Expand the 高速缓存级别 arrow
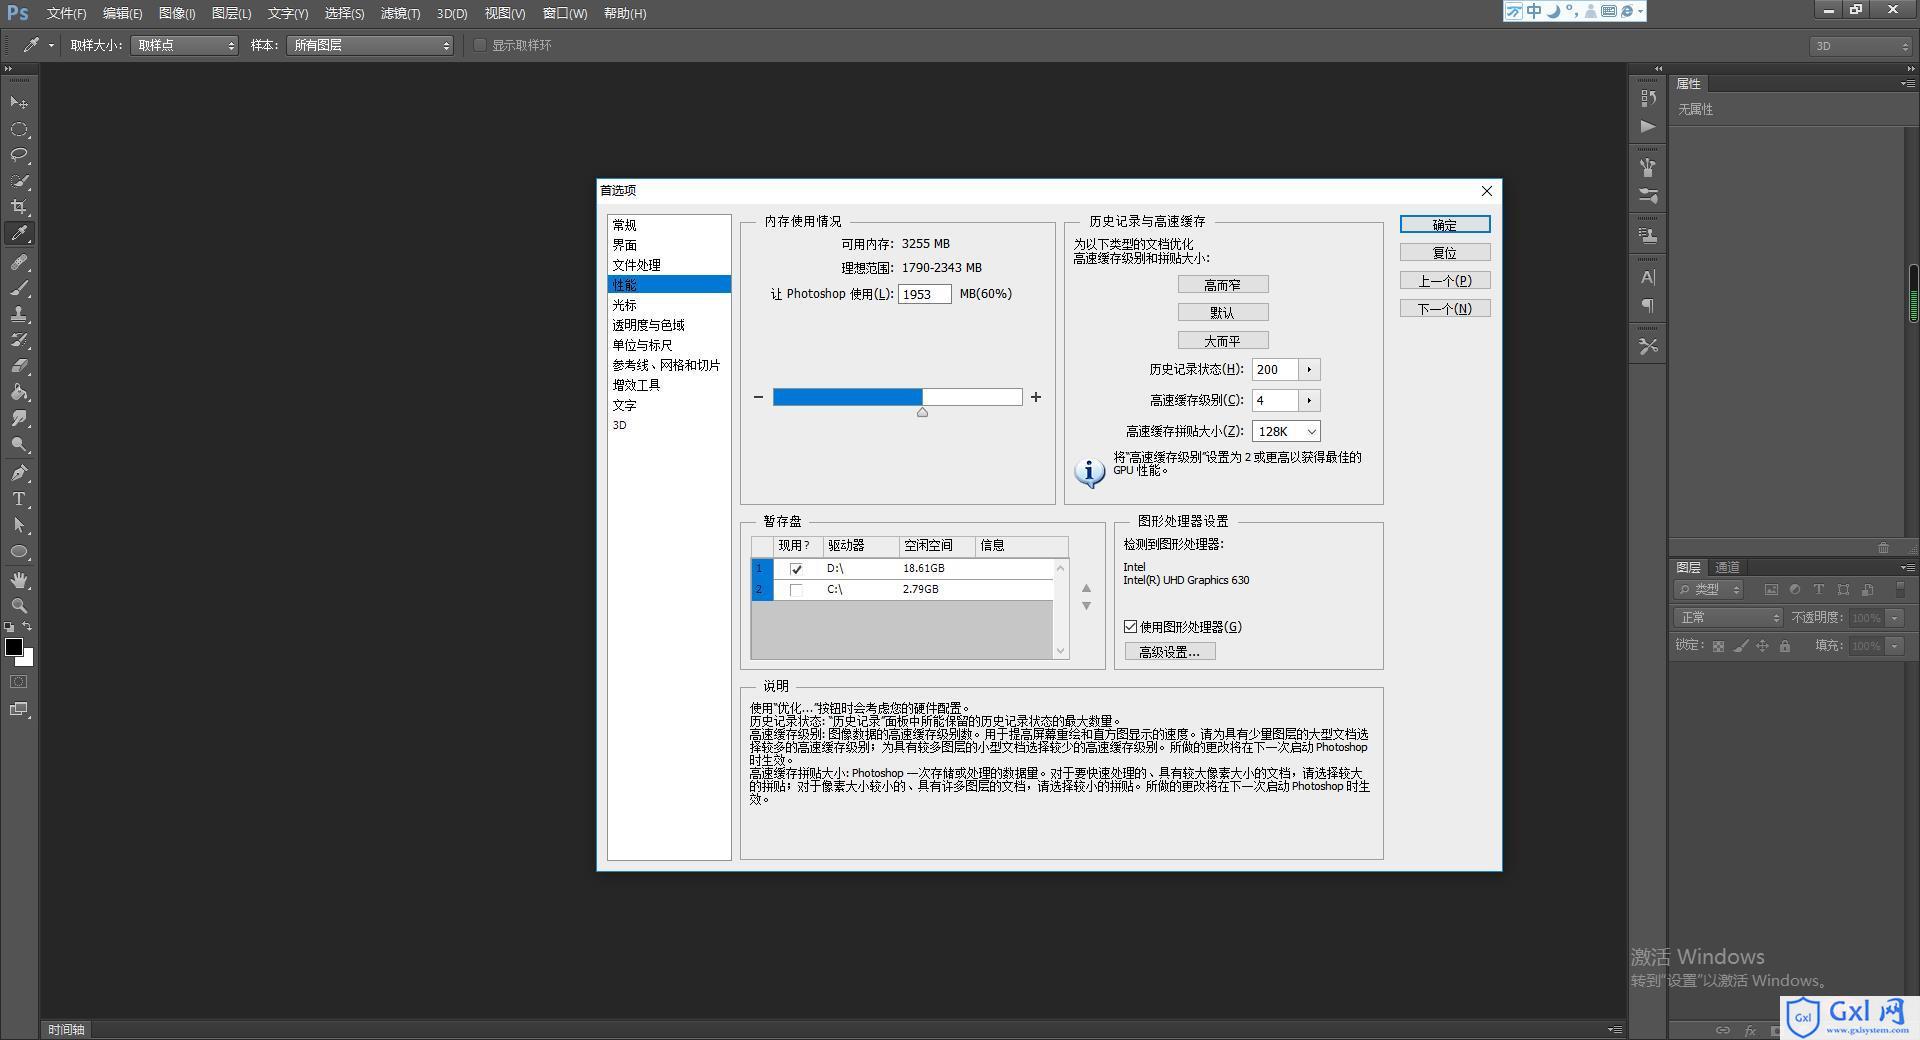 [x=1309, y=401]
